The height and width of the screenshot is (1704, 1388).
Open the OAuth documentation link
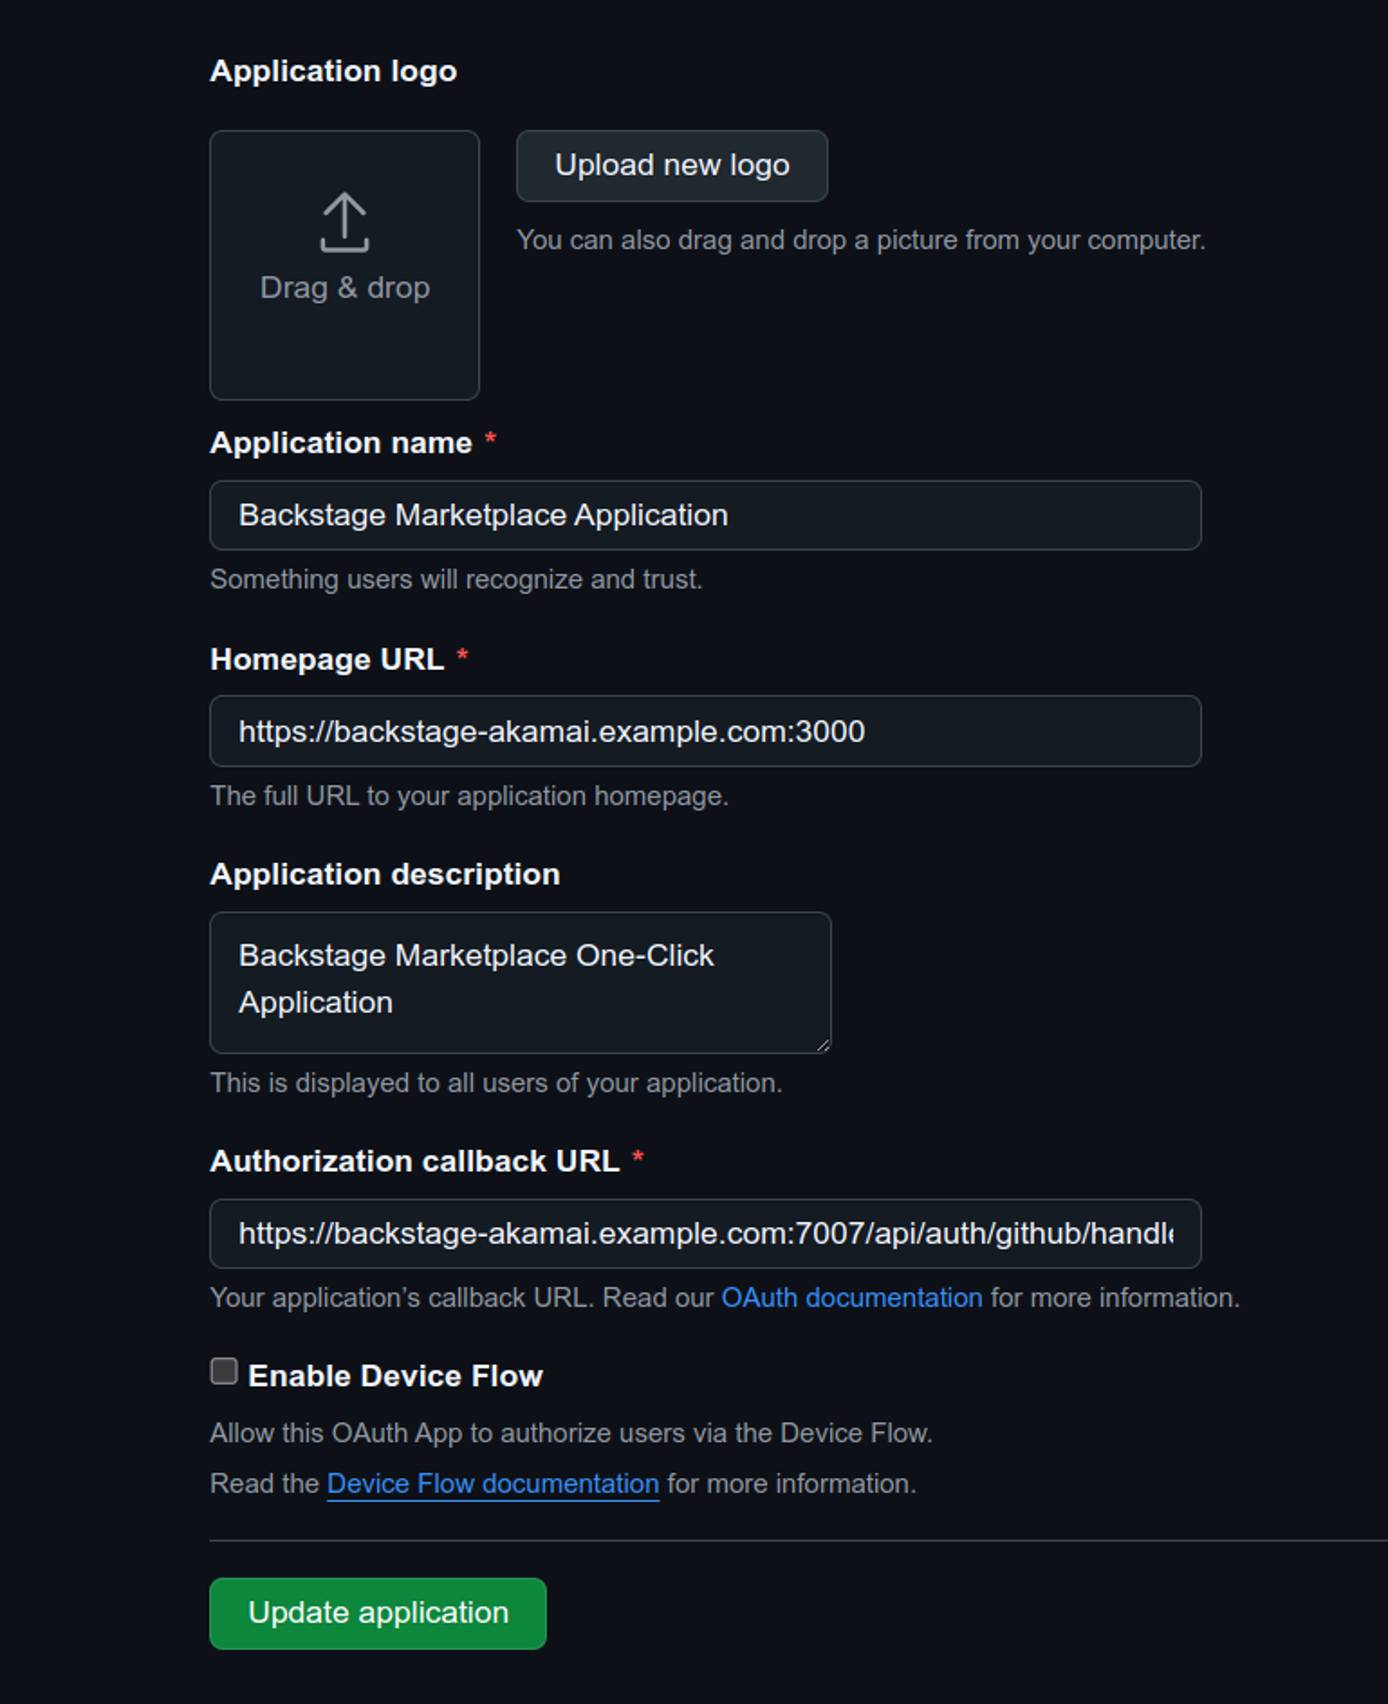coord(852,1297)
